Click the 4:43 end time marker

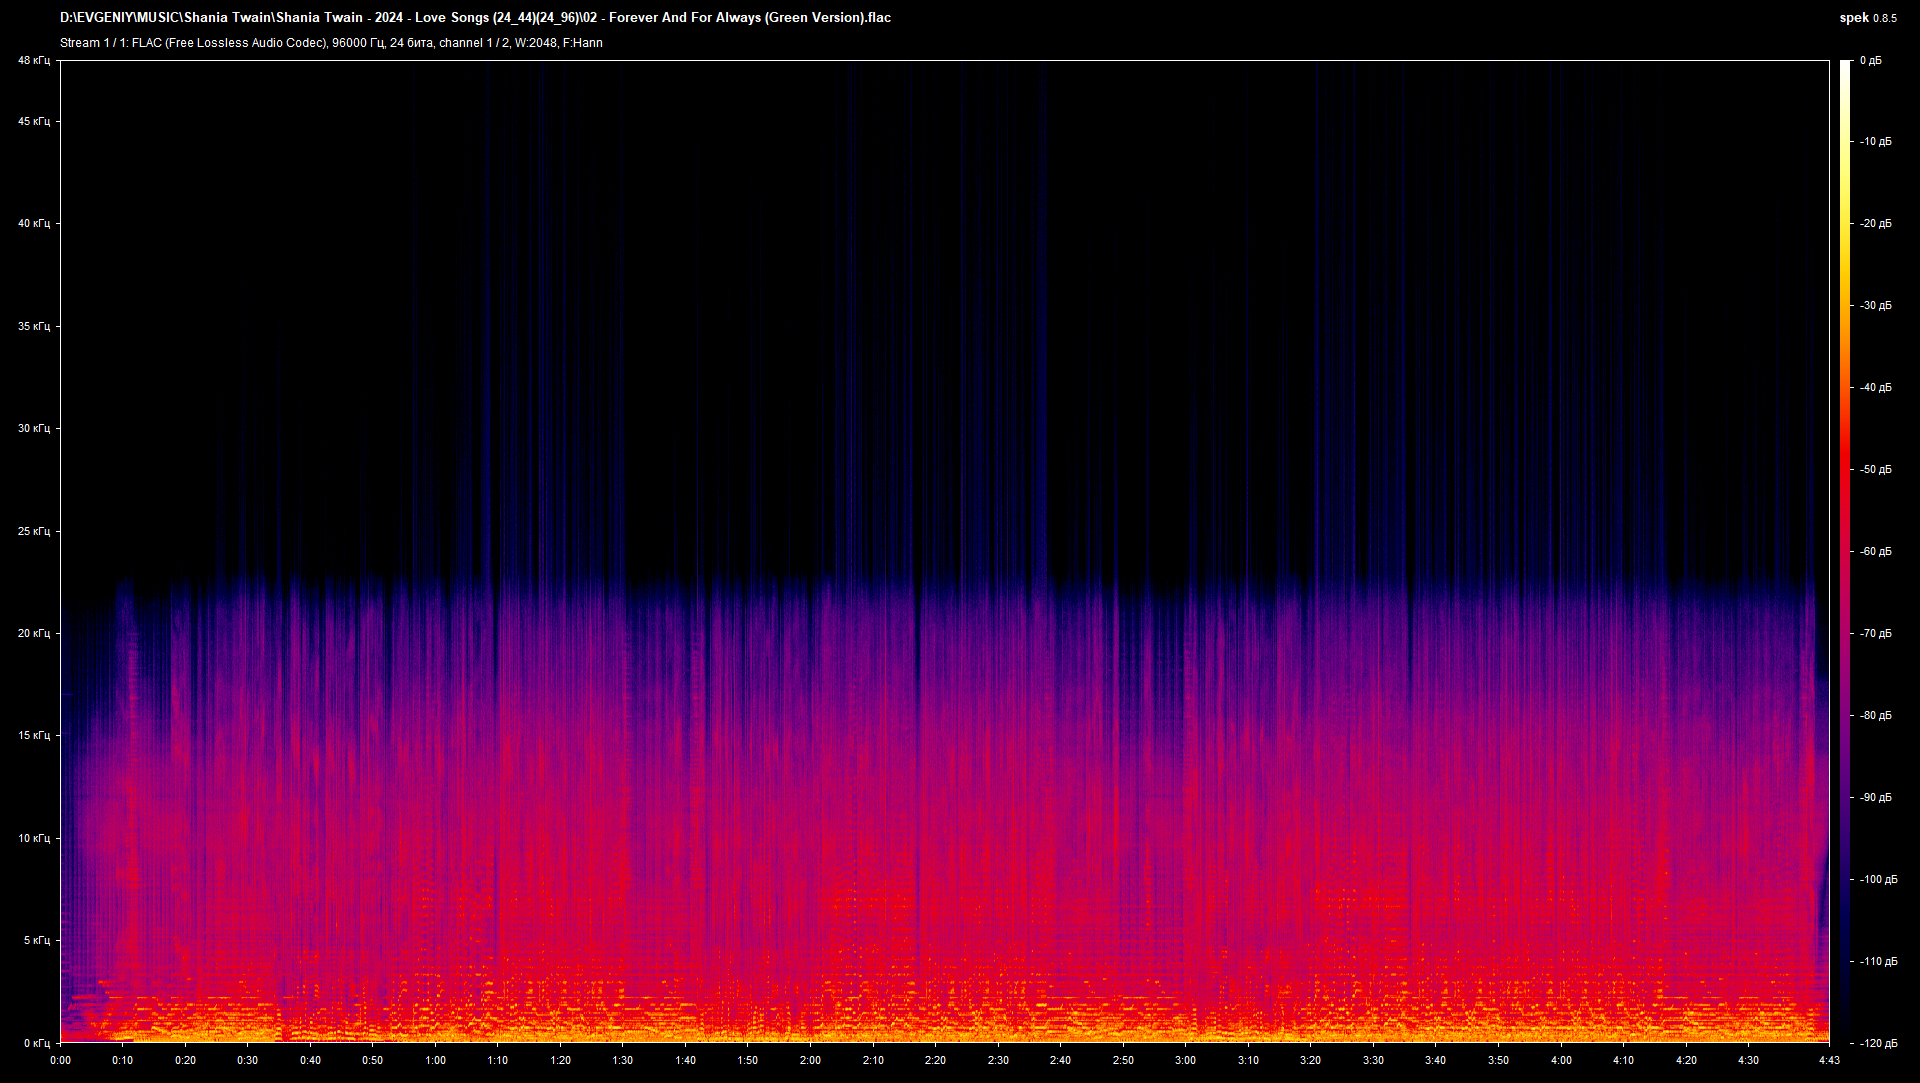(x=1829, y=1060)
